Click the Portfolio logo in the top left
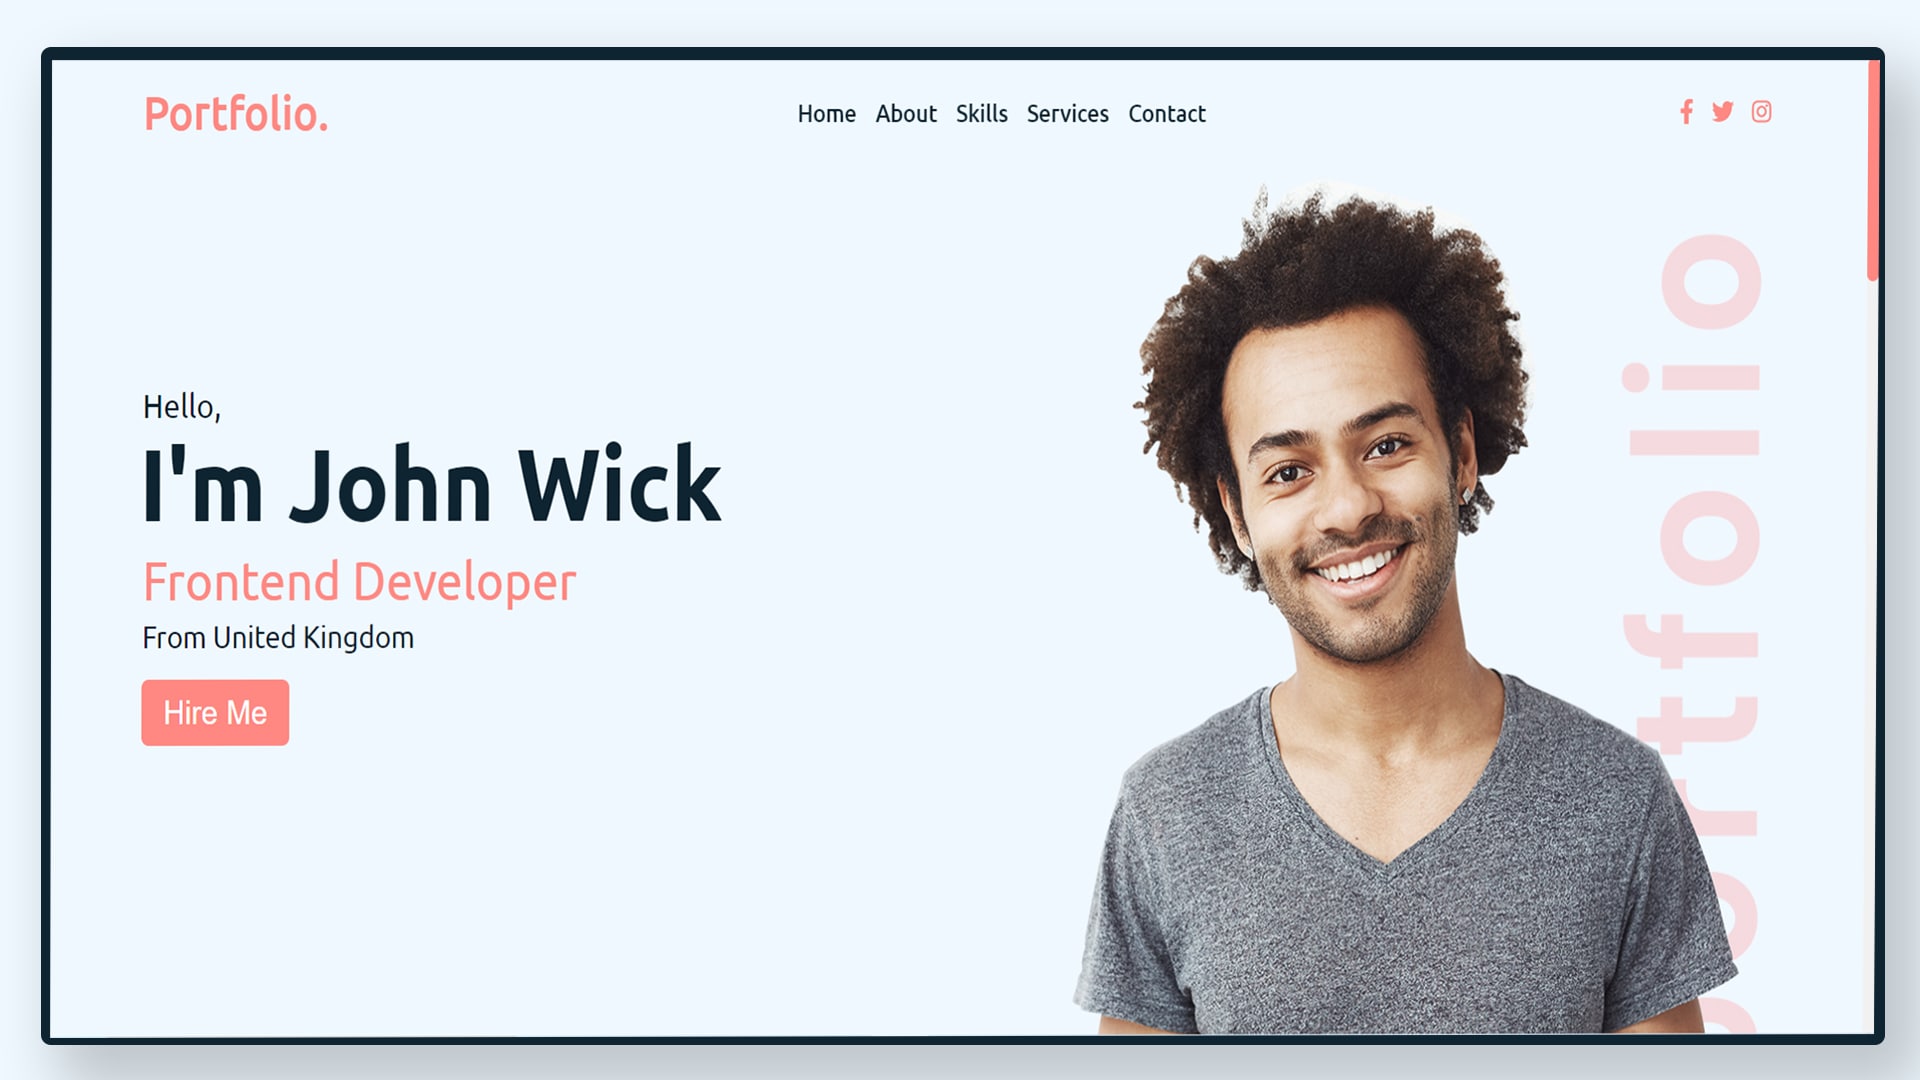Viewport: 1920px width, 1080px height. coord(235,115)
